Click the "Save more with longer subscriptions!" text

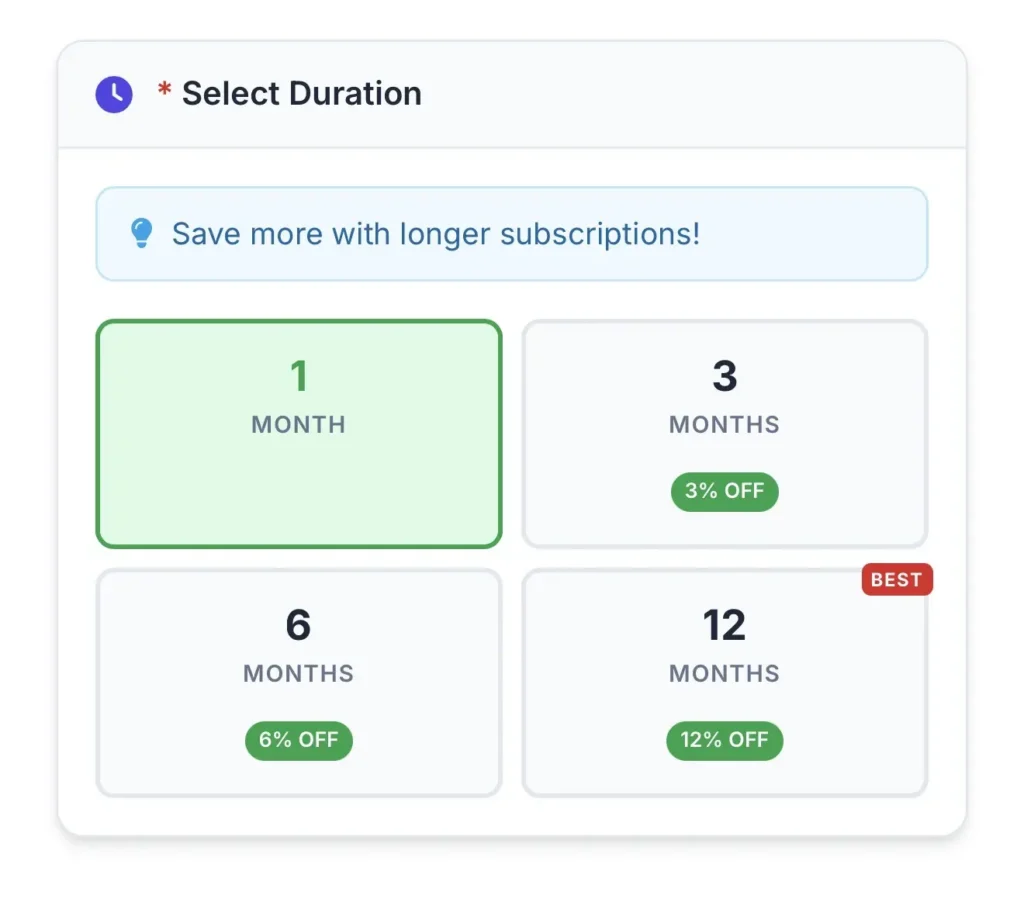436,234
